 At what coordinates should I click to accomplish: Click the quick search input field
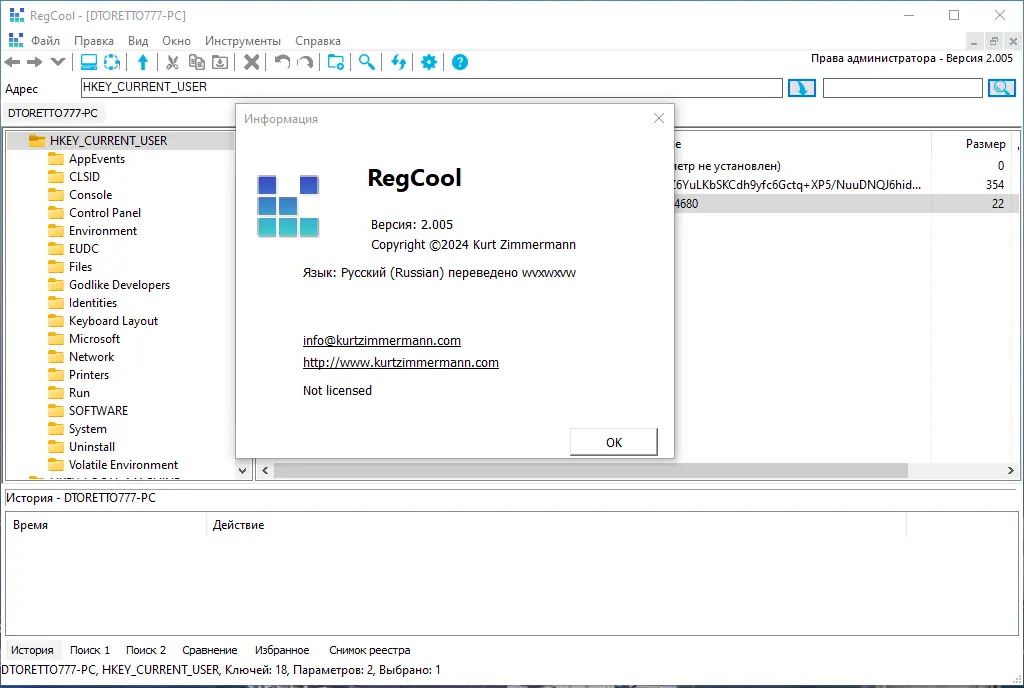tap(903, 87)
